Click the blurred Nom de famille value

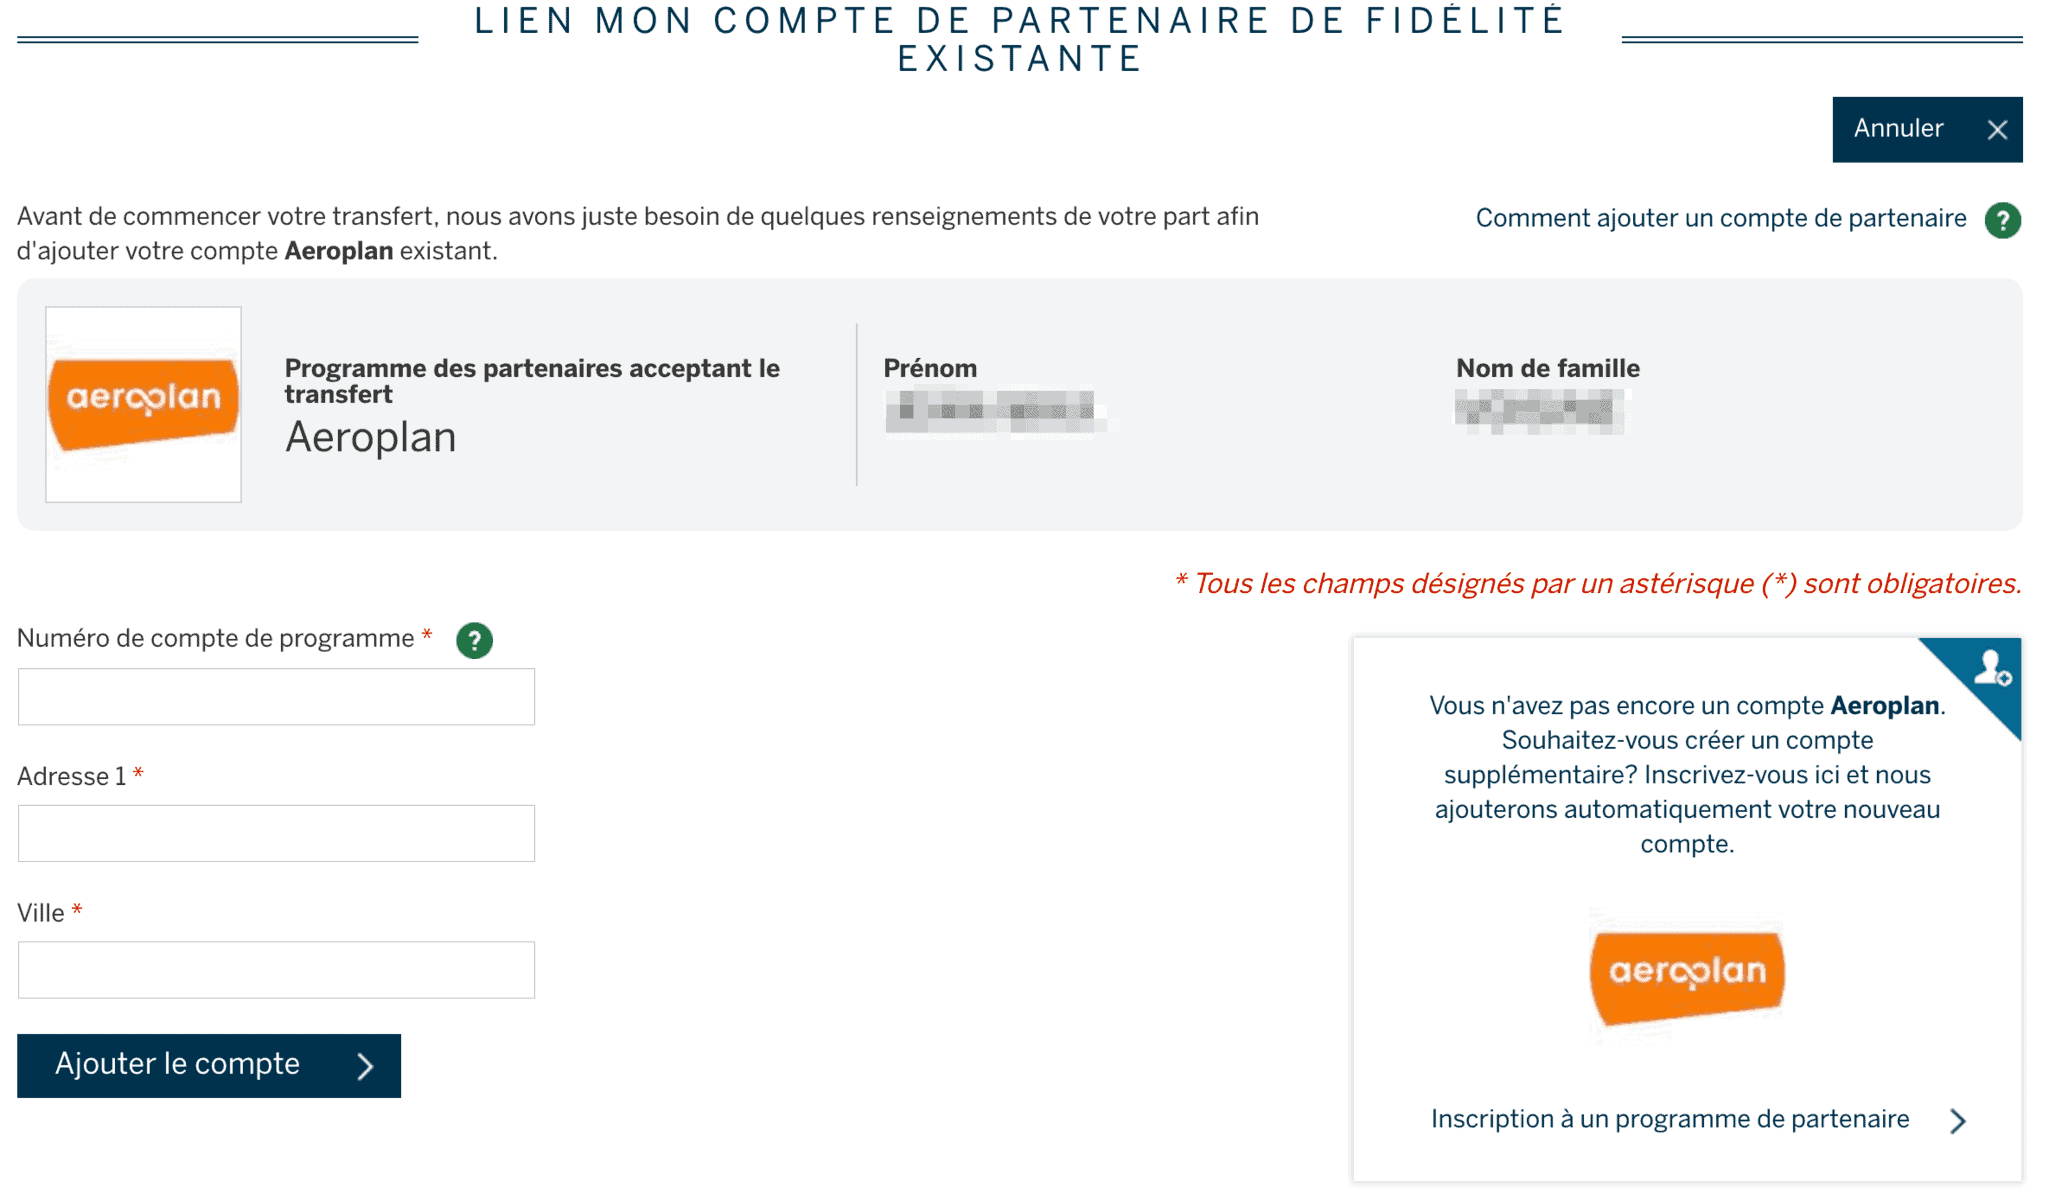[1540, 412]
